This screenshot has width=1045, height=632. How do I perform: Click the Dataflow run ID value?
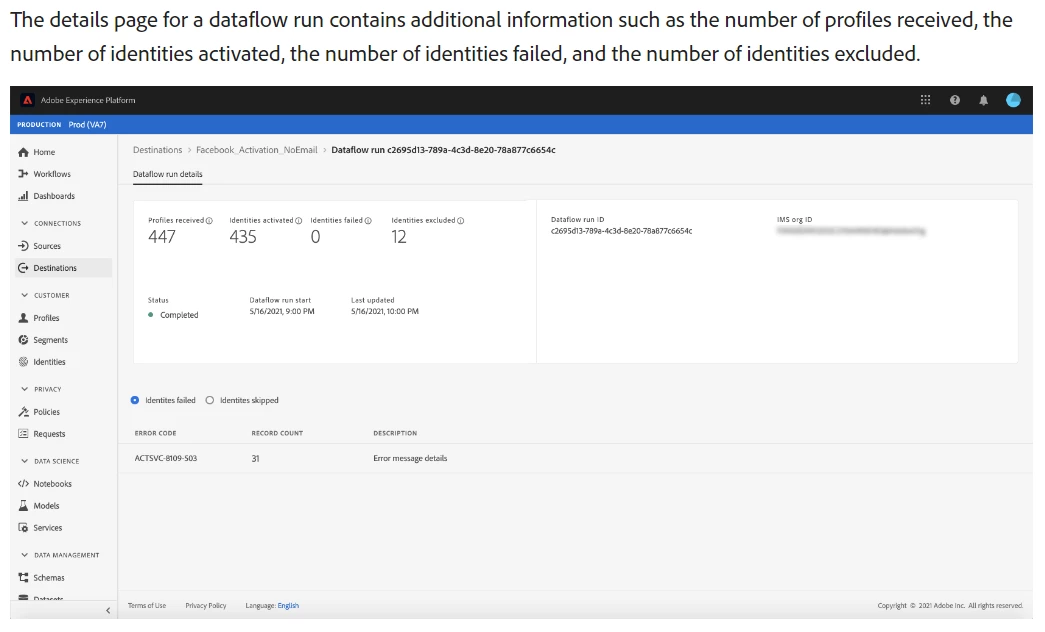tap(621, 231)
